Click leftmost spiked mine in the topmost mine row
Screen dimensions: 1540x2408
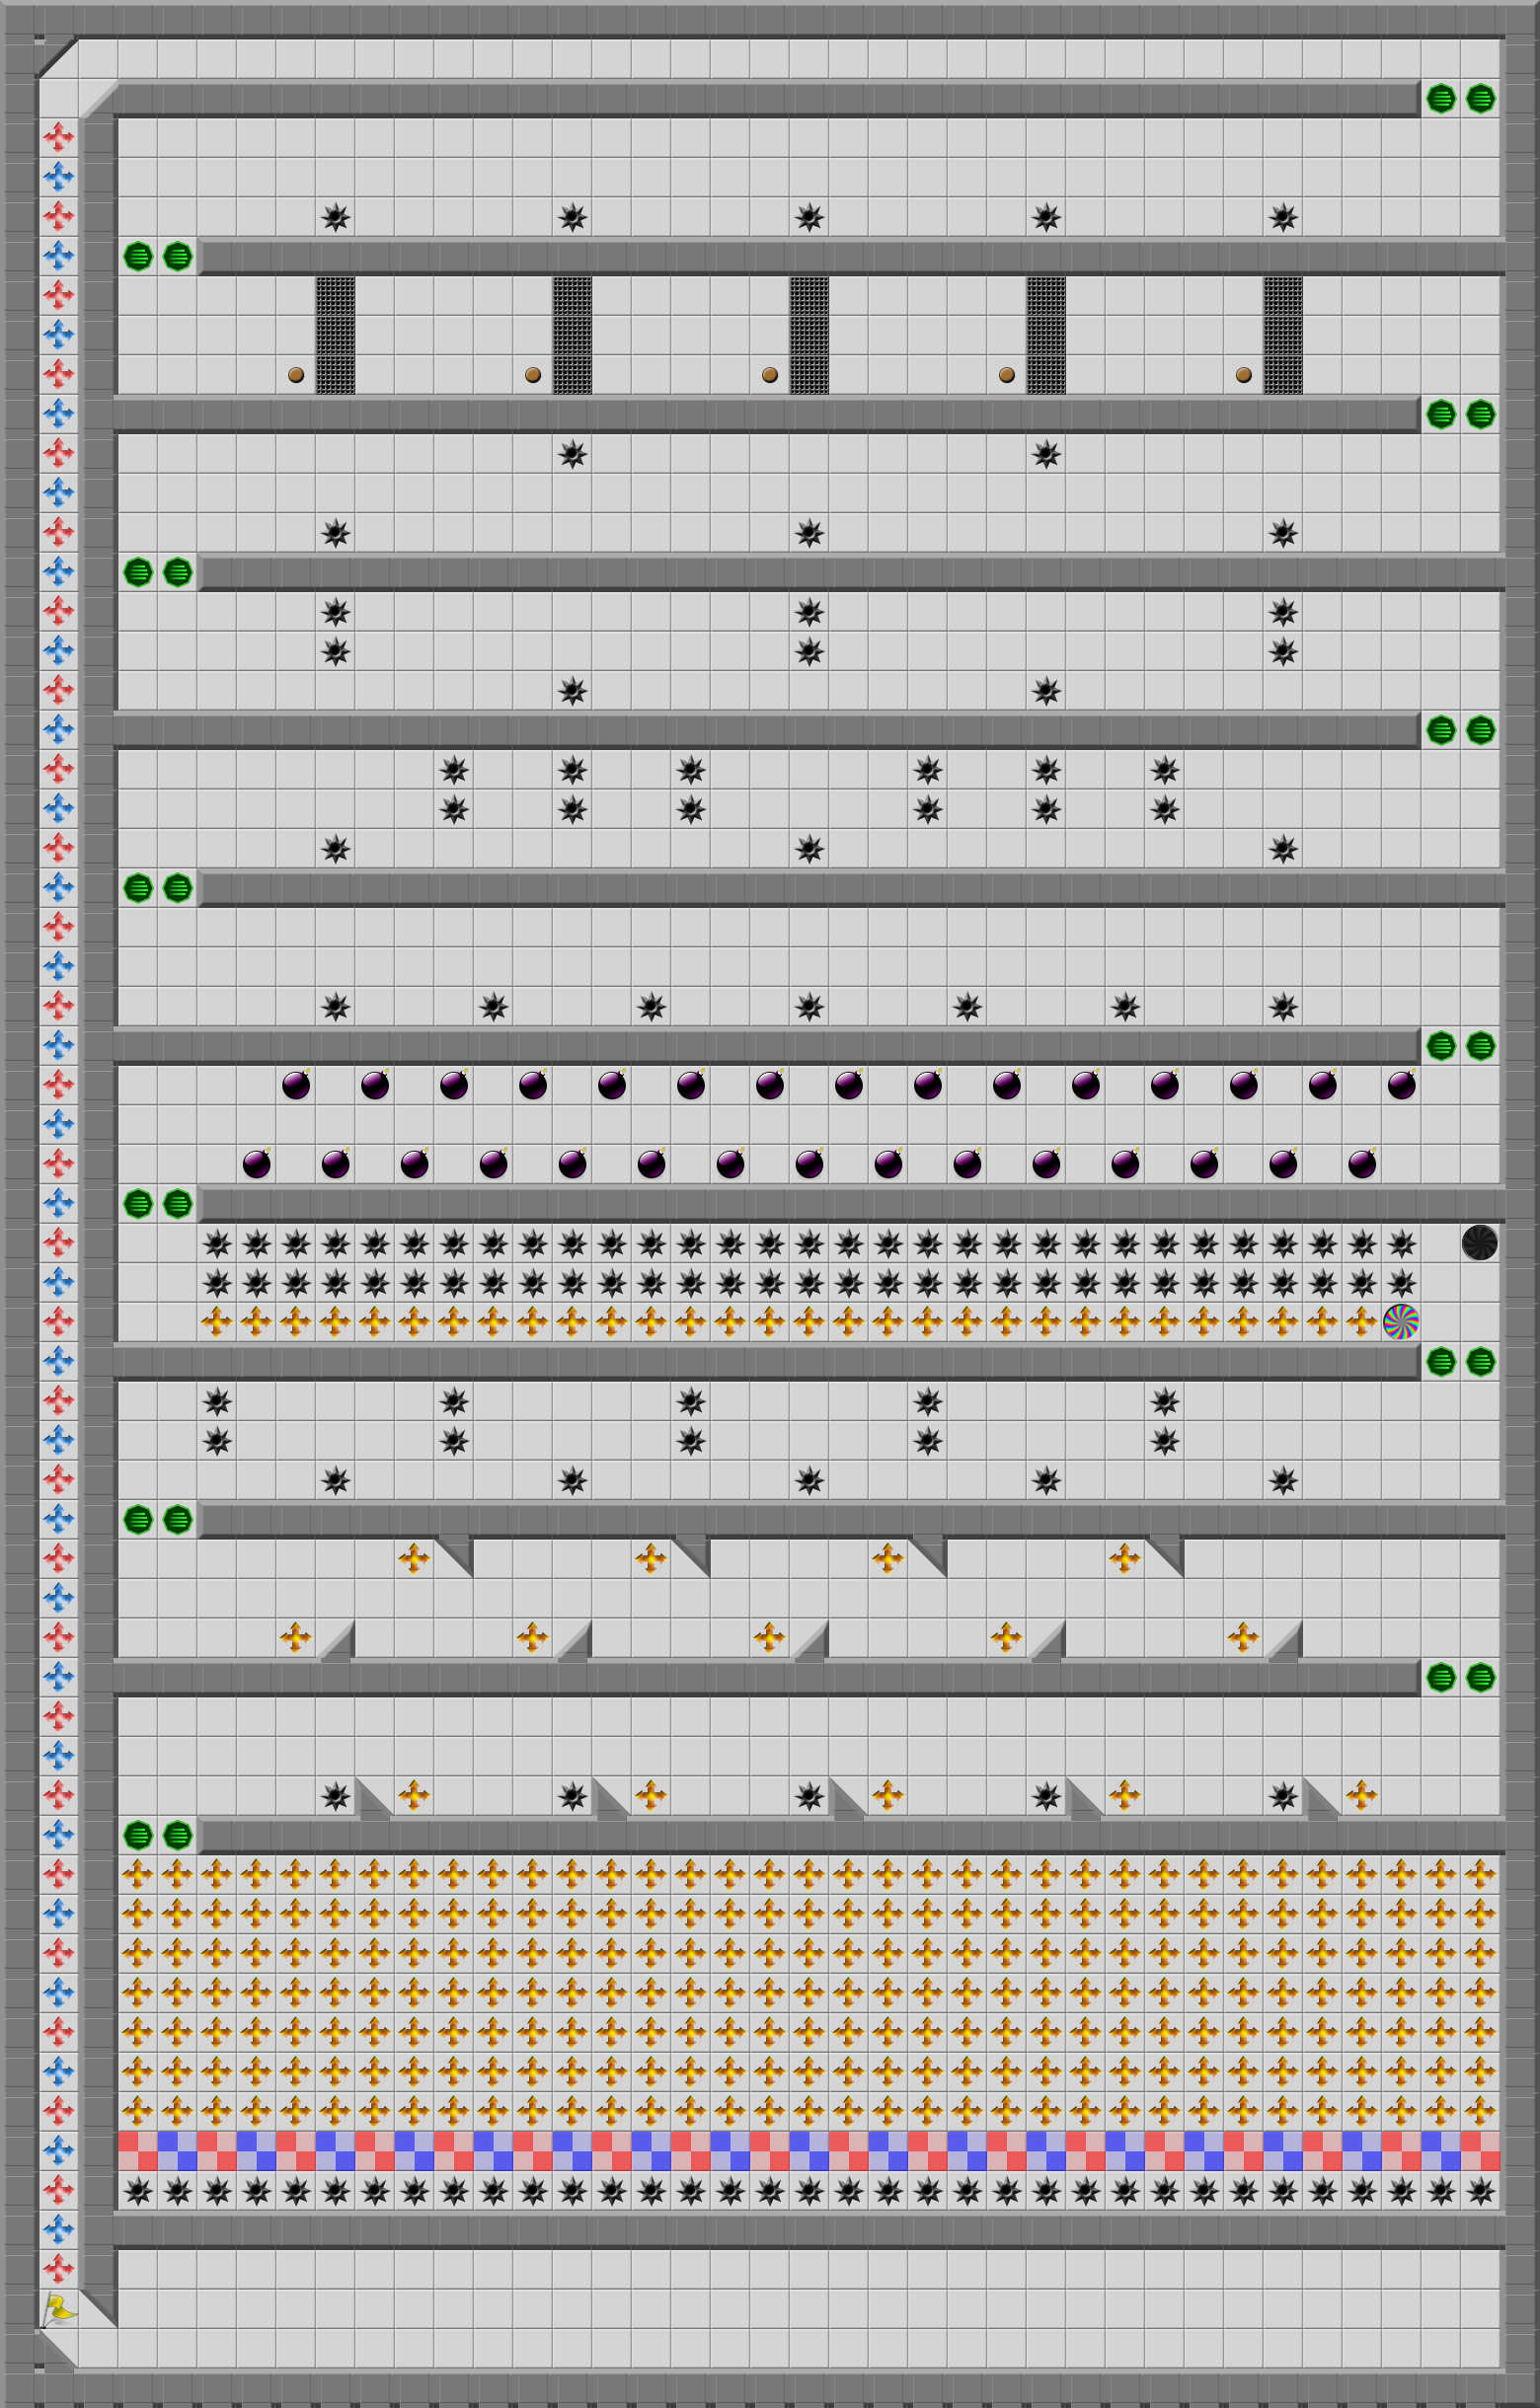(x=335, y=217)
